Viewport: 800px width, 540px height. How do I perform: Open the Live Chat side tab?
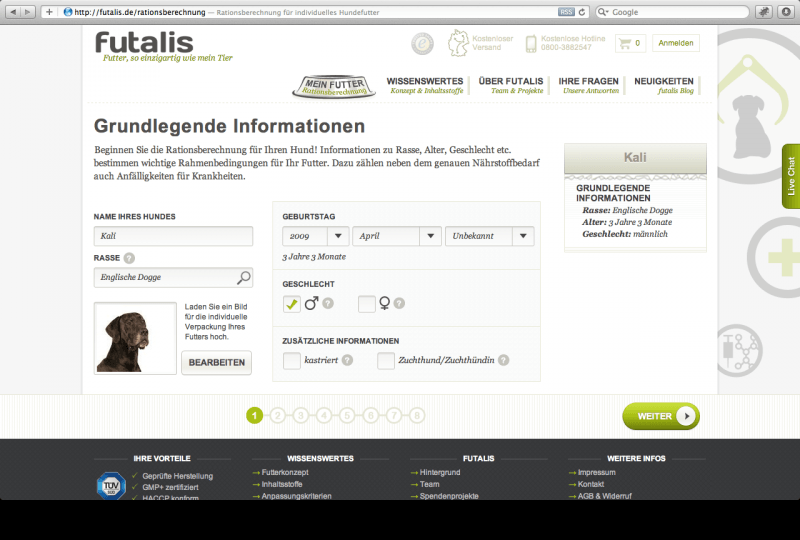tap(791, 176)
